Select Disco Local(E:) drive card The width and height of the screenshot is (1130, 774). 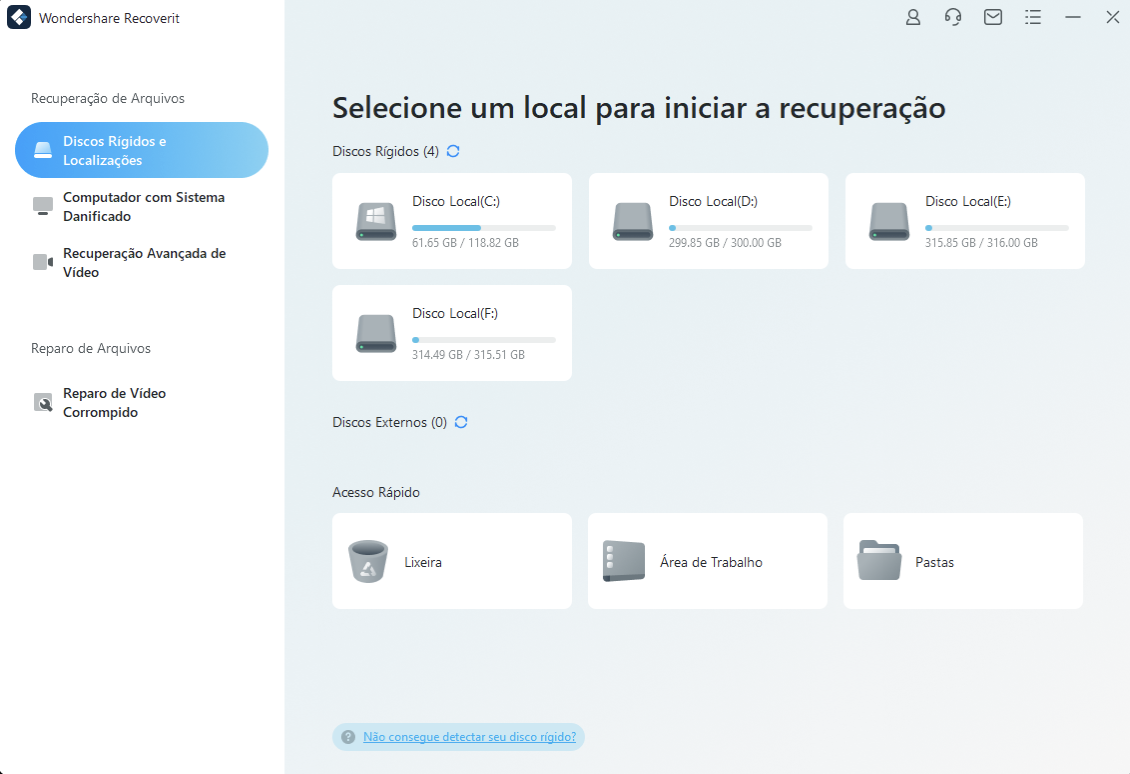pyautogui.click(x=964, y=220)
